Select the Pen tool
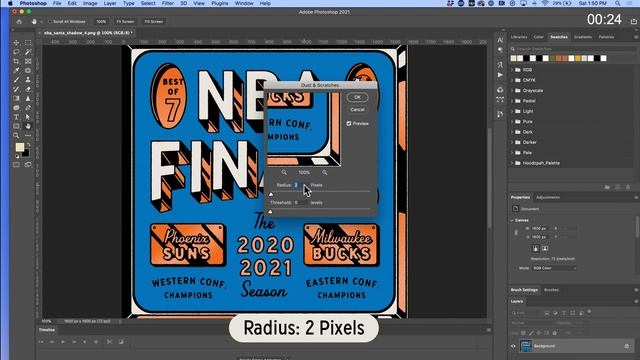Screen dimensions: 640x360 (x=28, y=108)
